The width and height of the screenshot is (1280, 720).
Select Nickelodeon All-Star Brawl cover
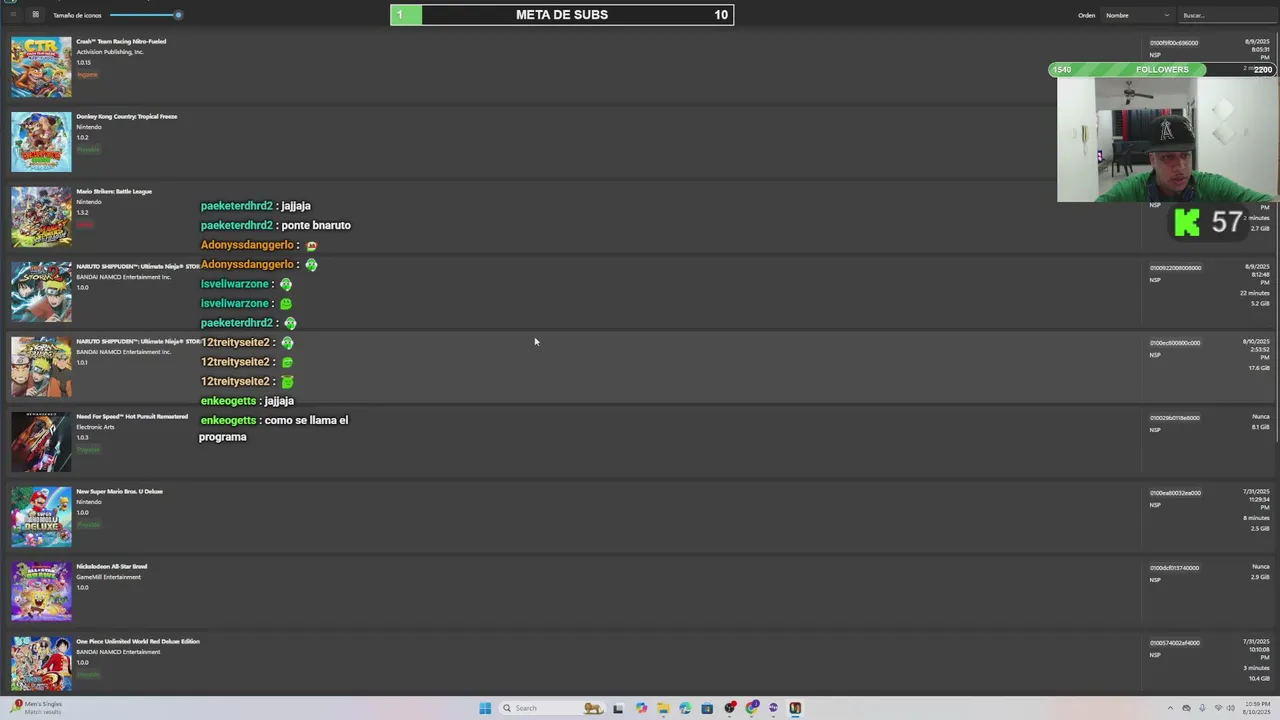(x=41, y=592)
